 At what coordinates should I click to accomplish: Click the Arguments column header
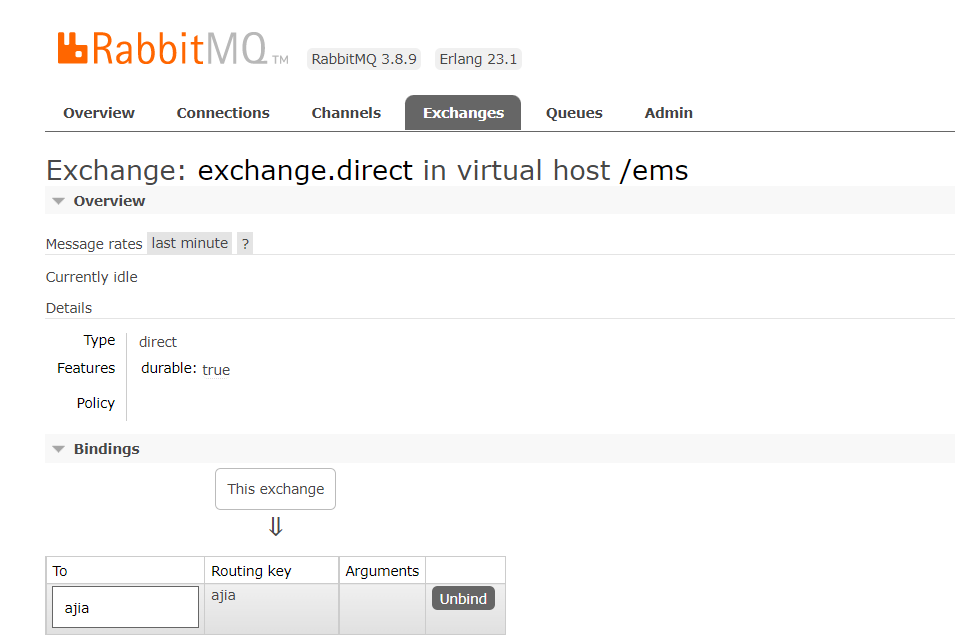tap(382, 571)
